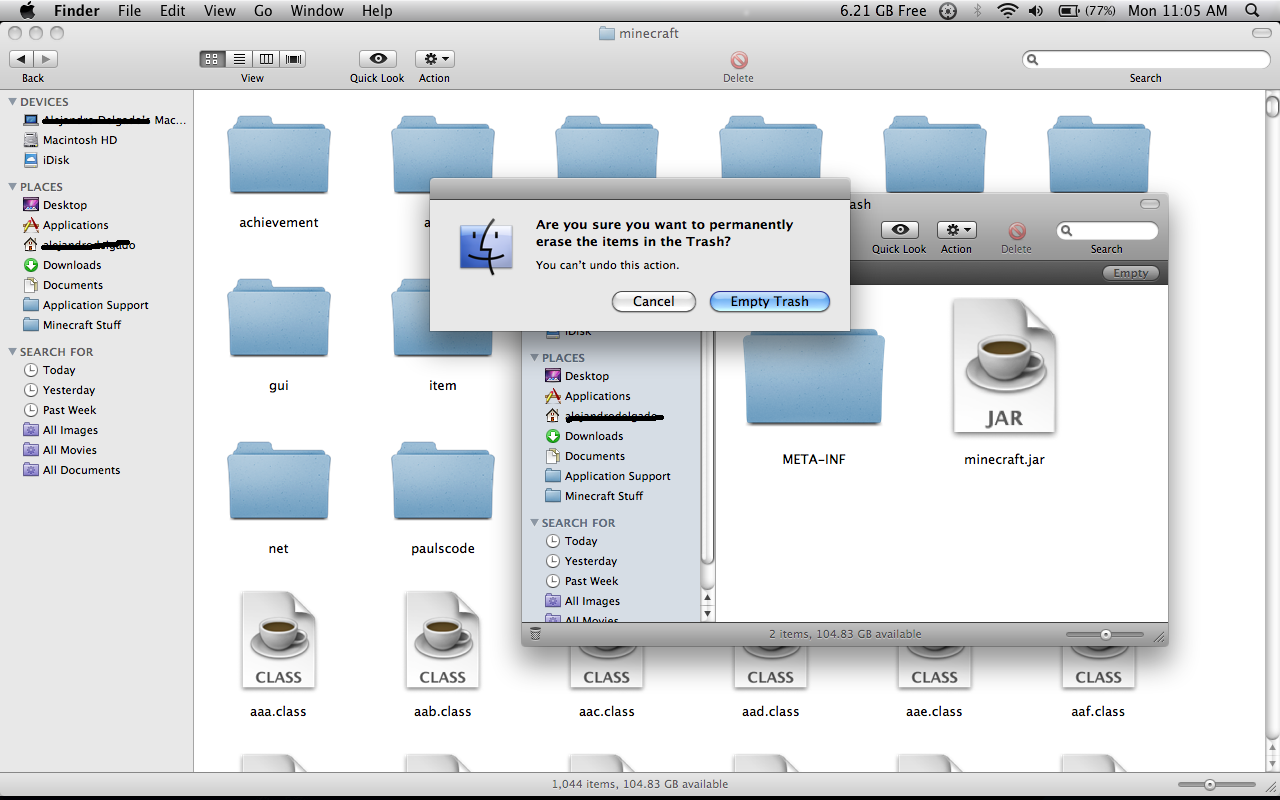This screenshot has width=1280, height=800.
Task: Open Spotlight search in menu bar
Action: 1252,11
